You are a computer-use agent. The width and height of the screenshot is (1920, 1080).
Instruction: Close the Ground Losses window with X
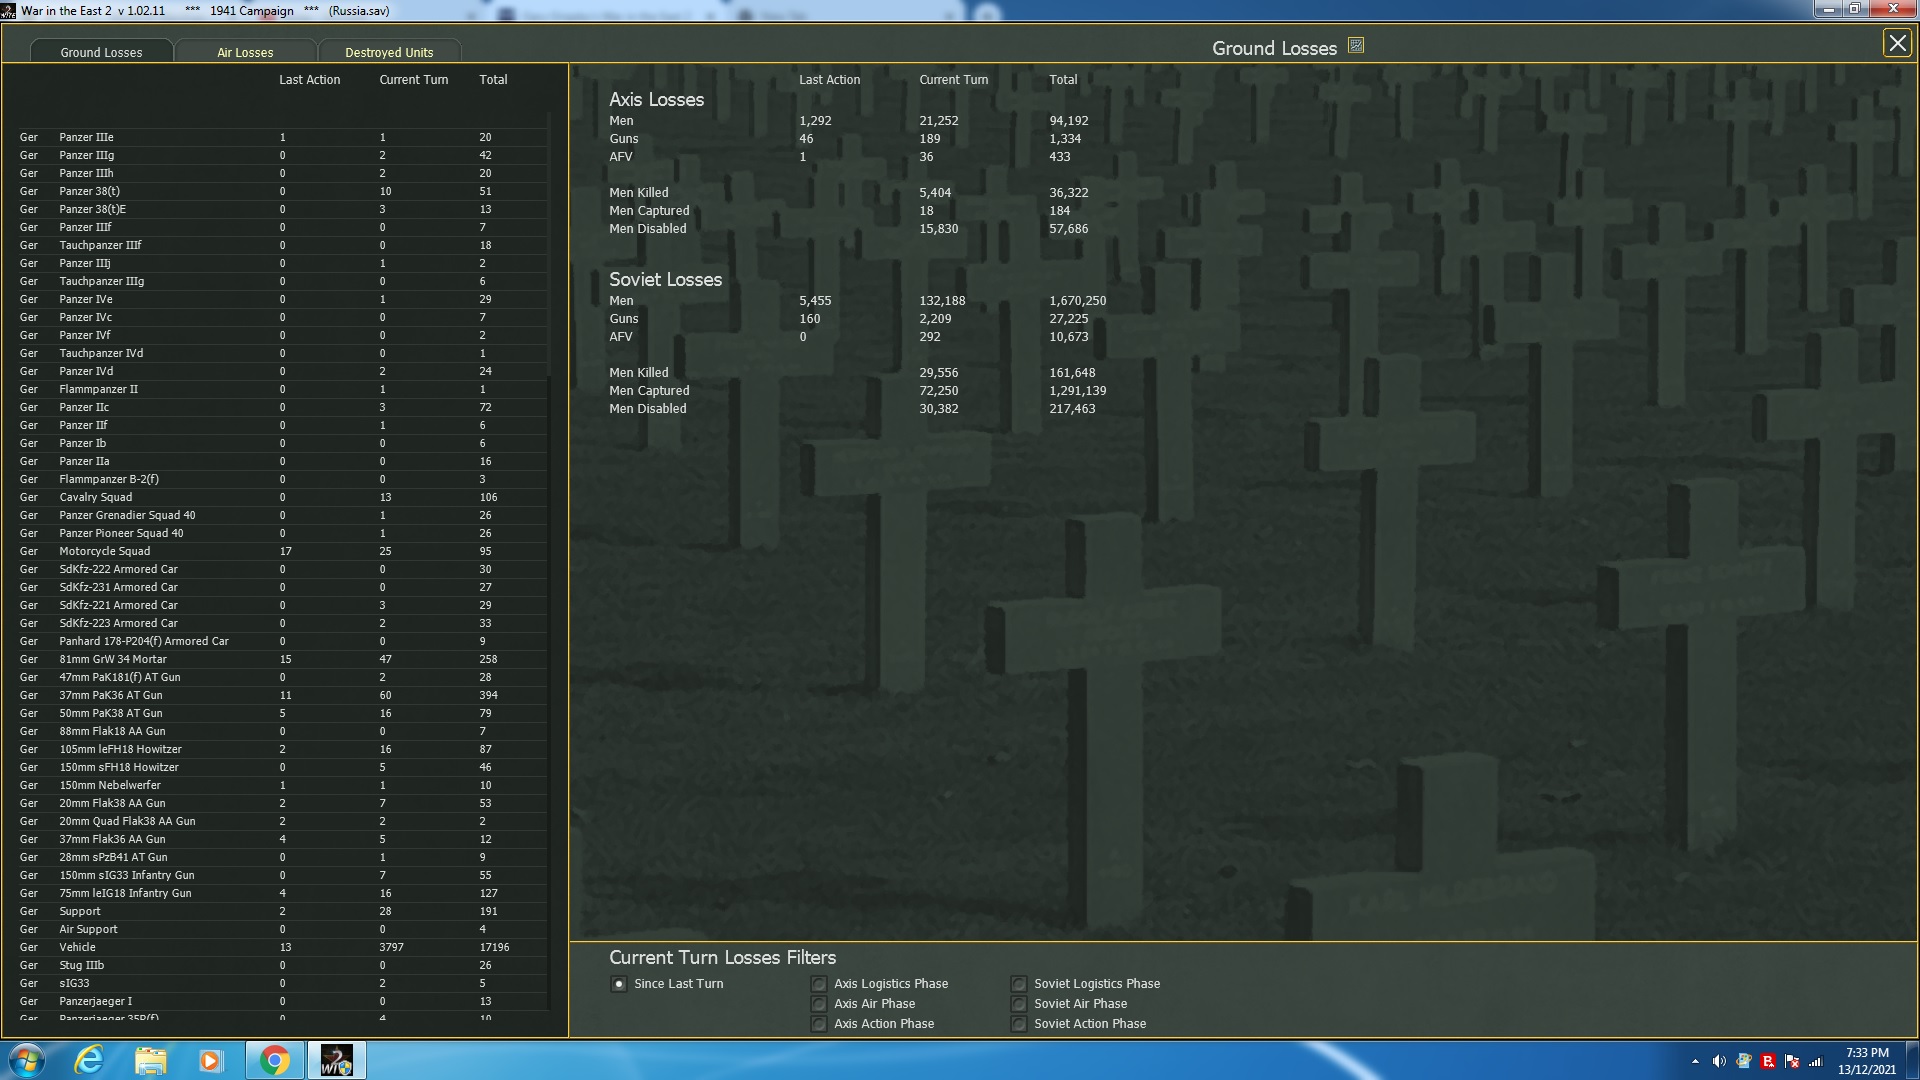1896,43
